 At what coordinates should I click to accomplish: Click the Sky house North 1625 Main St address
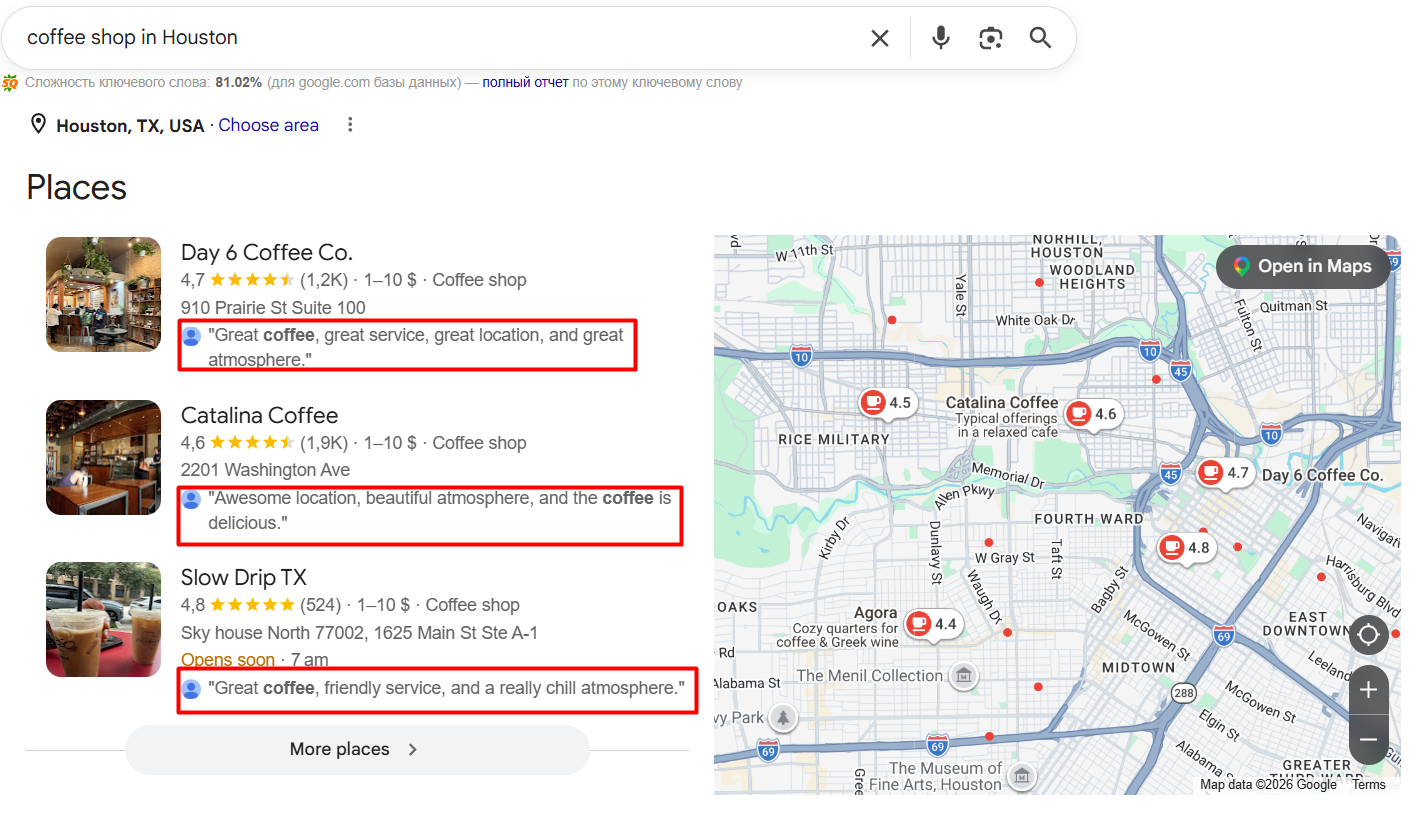click(x=359, y=633)
